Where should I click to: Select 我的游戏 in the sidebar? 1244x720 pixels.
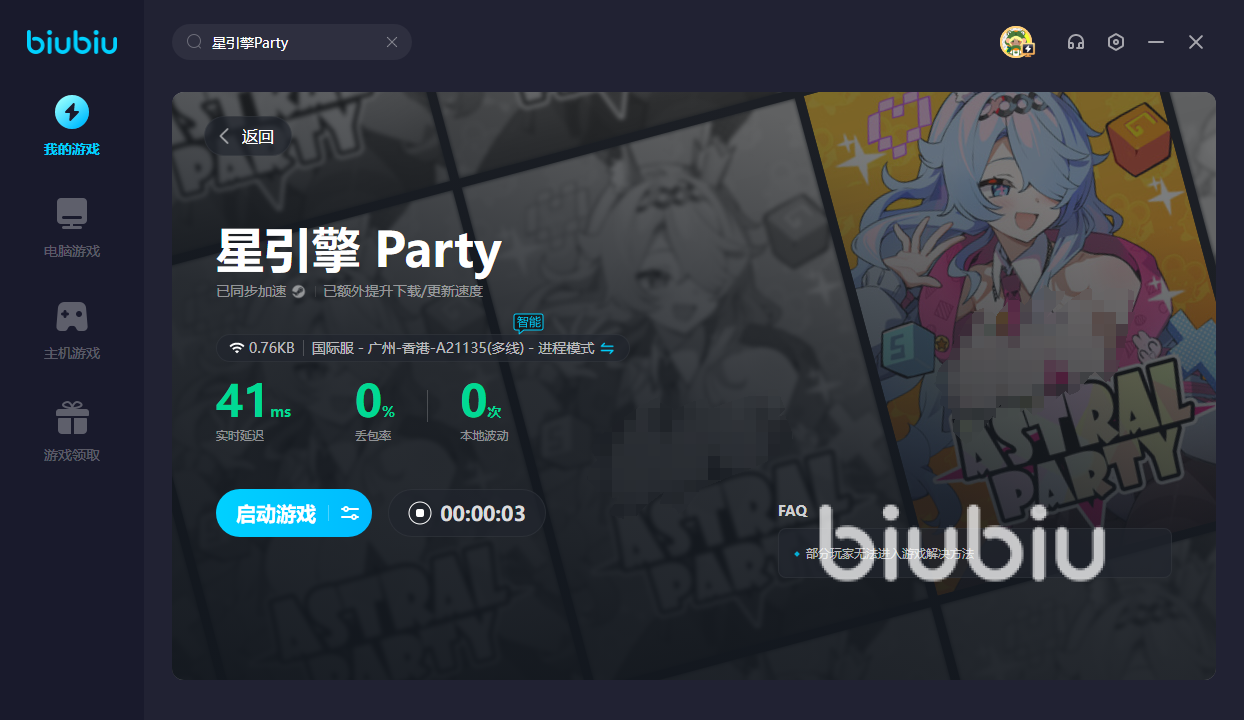click(x=71, y=126)
